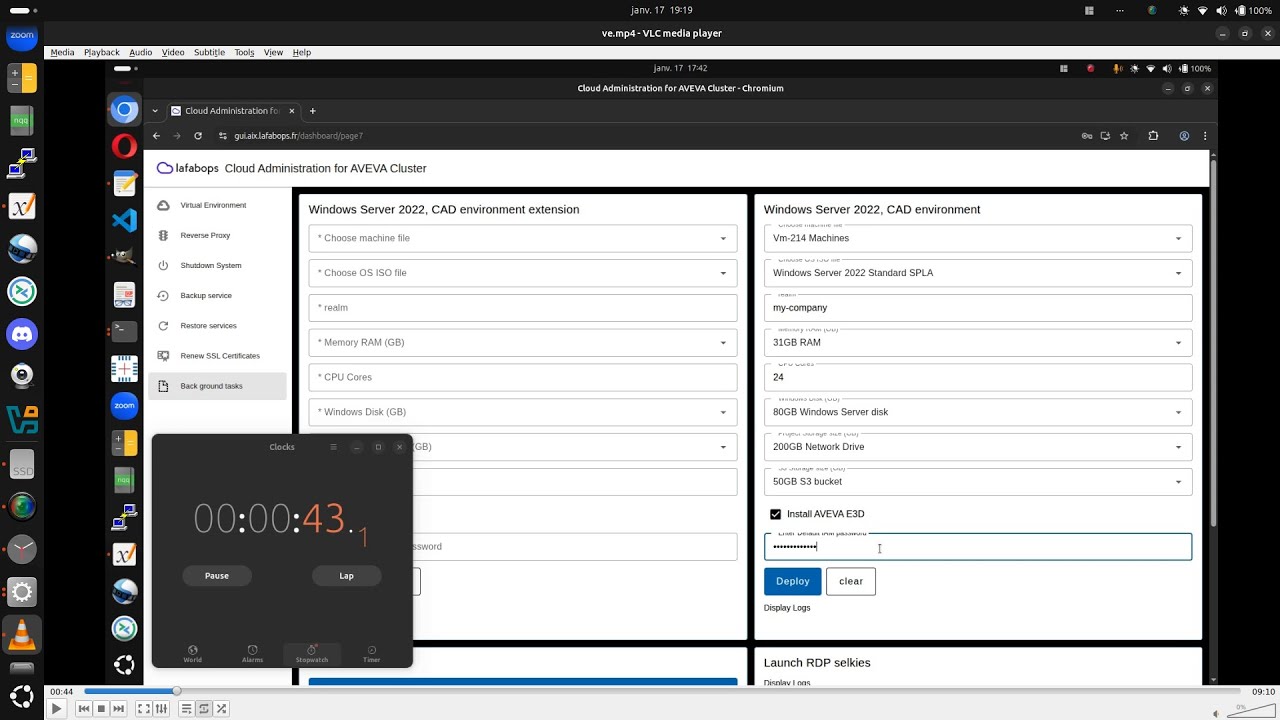
Task: Click Chromium reload page icon
Action: [x=198, y=136]
